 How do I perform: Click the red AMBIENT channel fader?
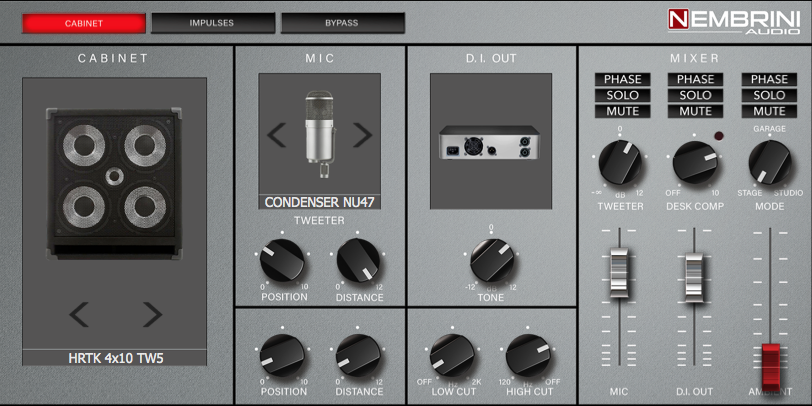click(x=771, y=366)
